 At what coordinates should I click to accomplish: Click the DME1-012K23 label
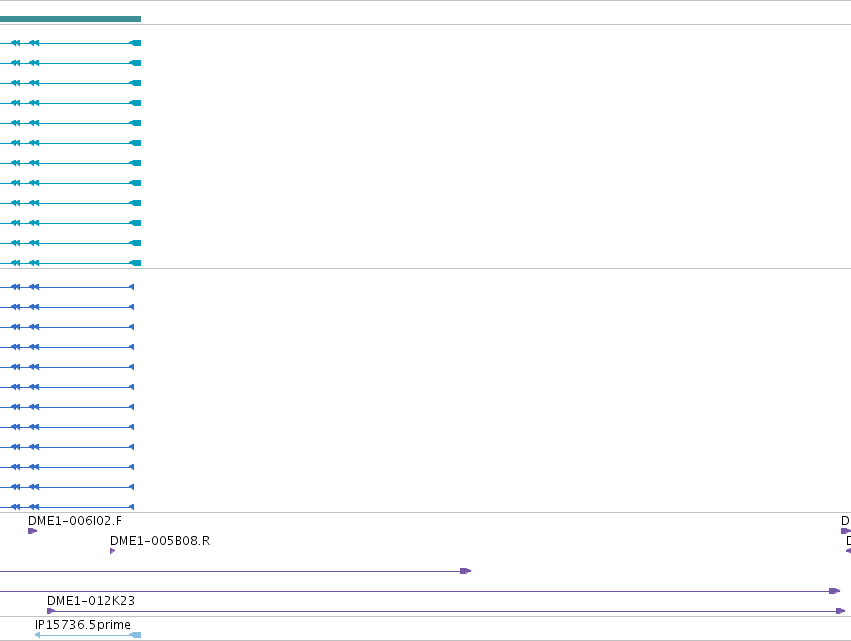tap(91, 601)
